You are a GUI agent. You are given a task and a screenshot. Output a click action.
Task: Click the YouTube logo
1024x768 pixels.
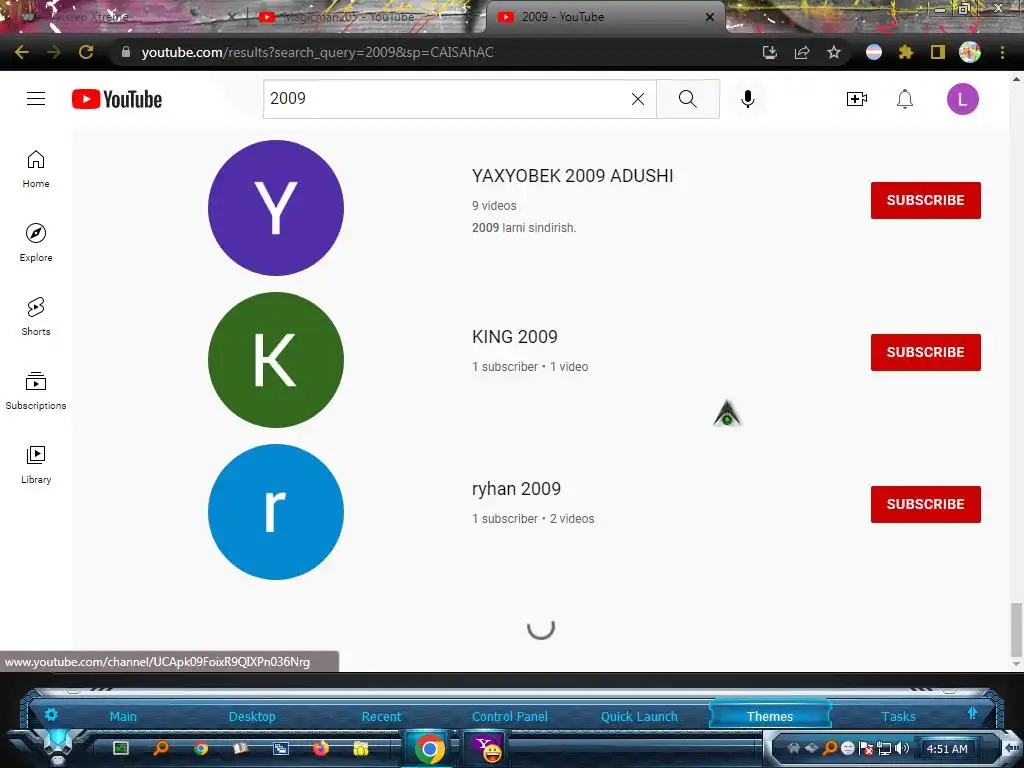click(x=117, y=99)
